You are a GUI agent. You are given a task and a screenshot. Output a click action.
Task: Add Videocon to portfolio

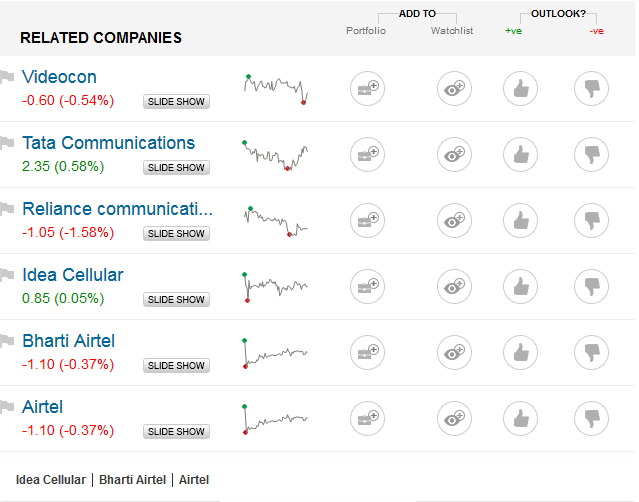click(367, 89)
